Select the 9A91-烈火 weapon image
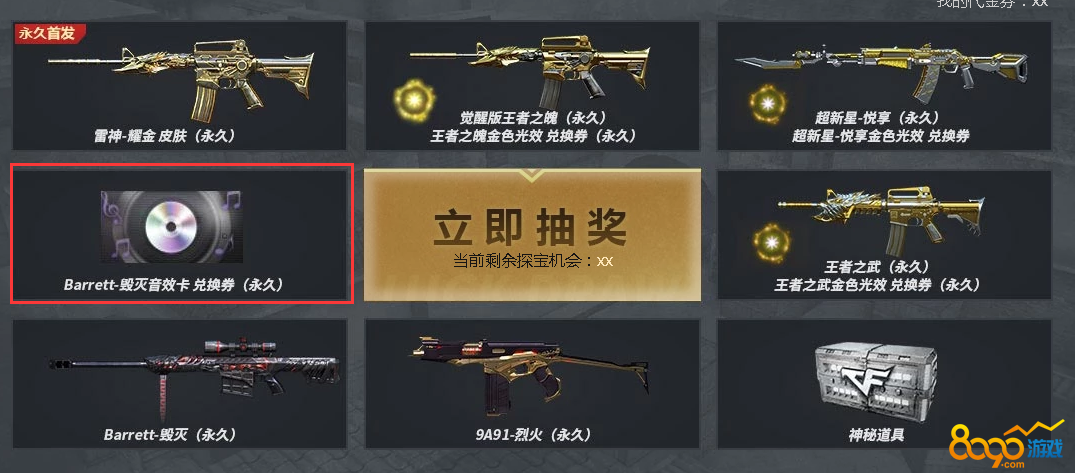The width and height of the screenshot is (1075, 473). point(531,376)
